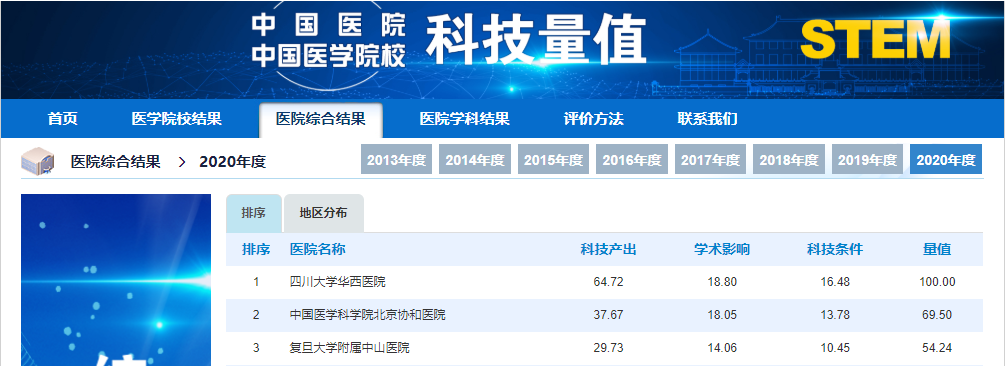This screenshot has height=366, width=1005.
Task: Switch to the 地区分布 tab
Action: point(324,213)
